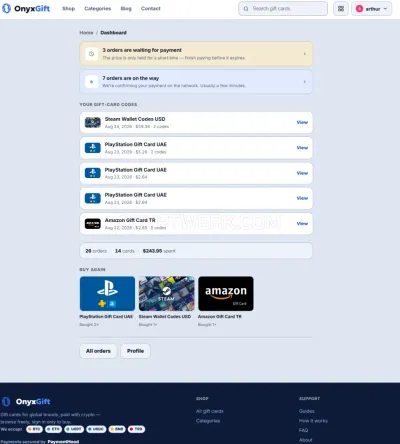The height and width of the screenshot is (444, 400).
Task: Expand the arthur account dropdown
Action: [372, 9]
